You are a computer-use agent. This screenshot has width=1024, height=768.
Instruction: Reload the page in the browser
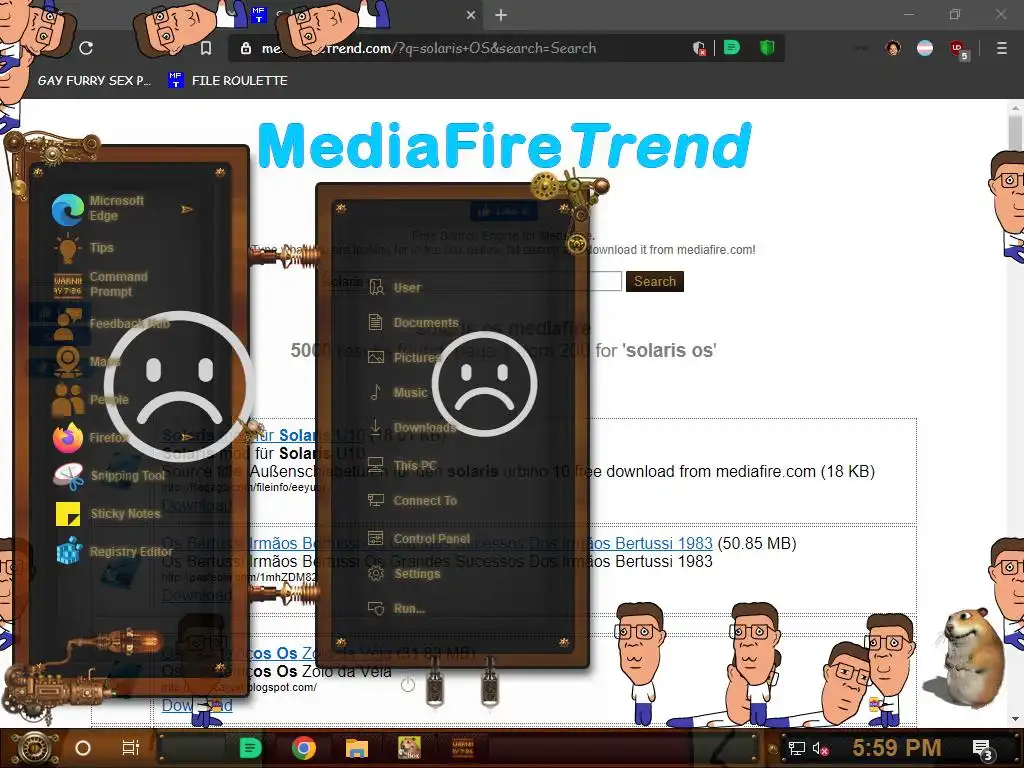tap(86, 48)
